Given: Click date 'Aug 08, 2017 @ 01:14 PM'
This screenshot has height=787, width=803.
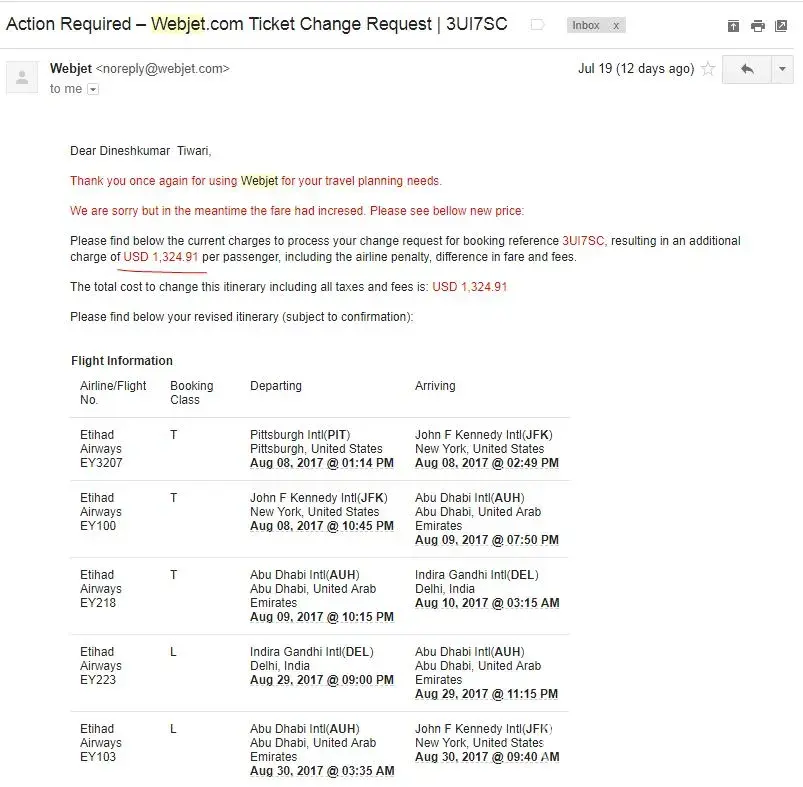Looking at the screenshot, I should pyautogui.click(x=322, y=463).
